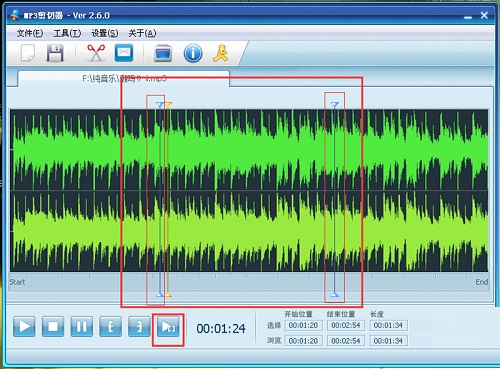
Task: Click the blue end marker atop waveform
Action: tap(335, 105)
